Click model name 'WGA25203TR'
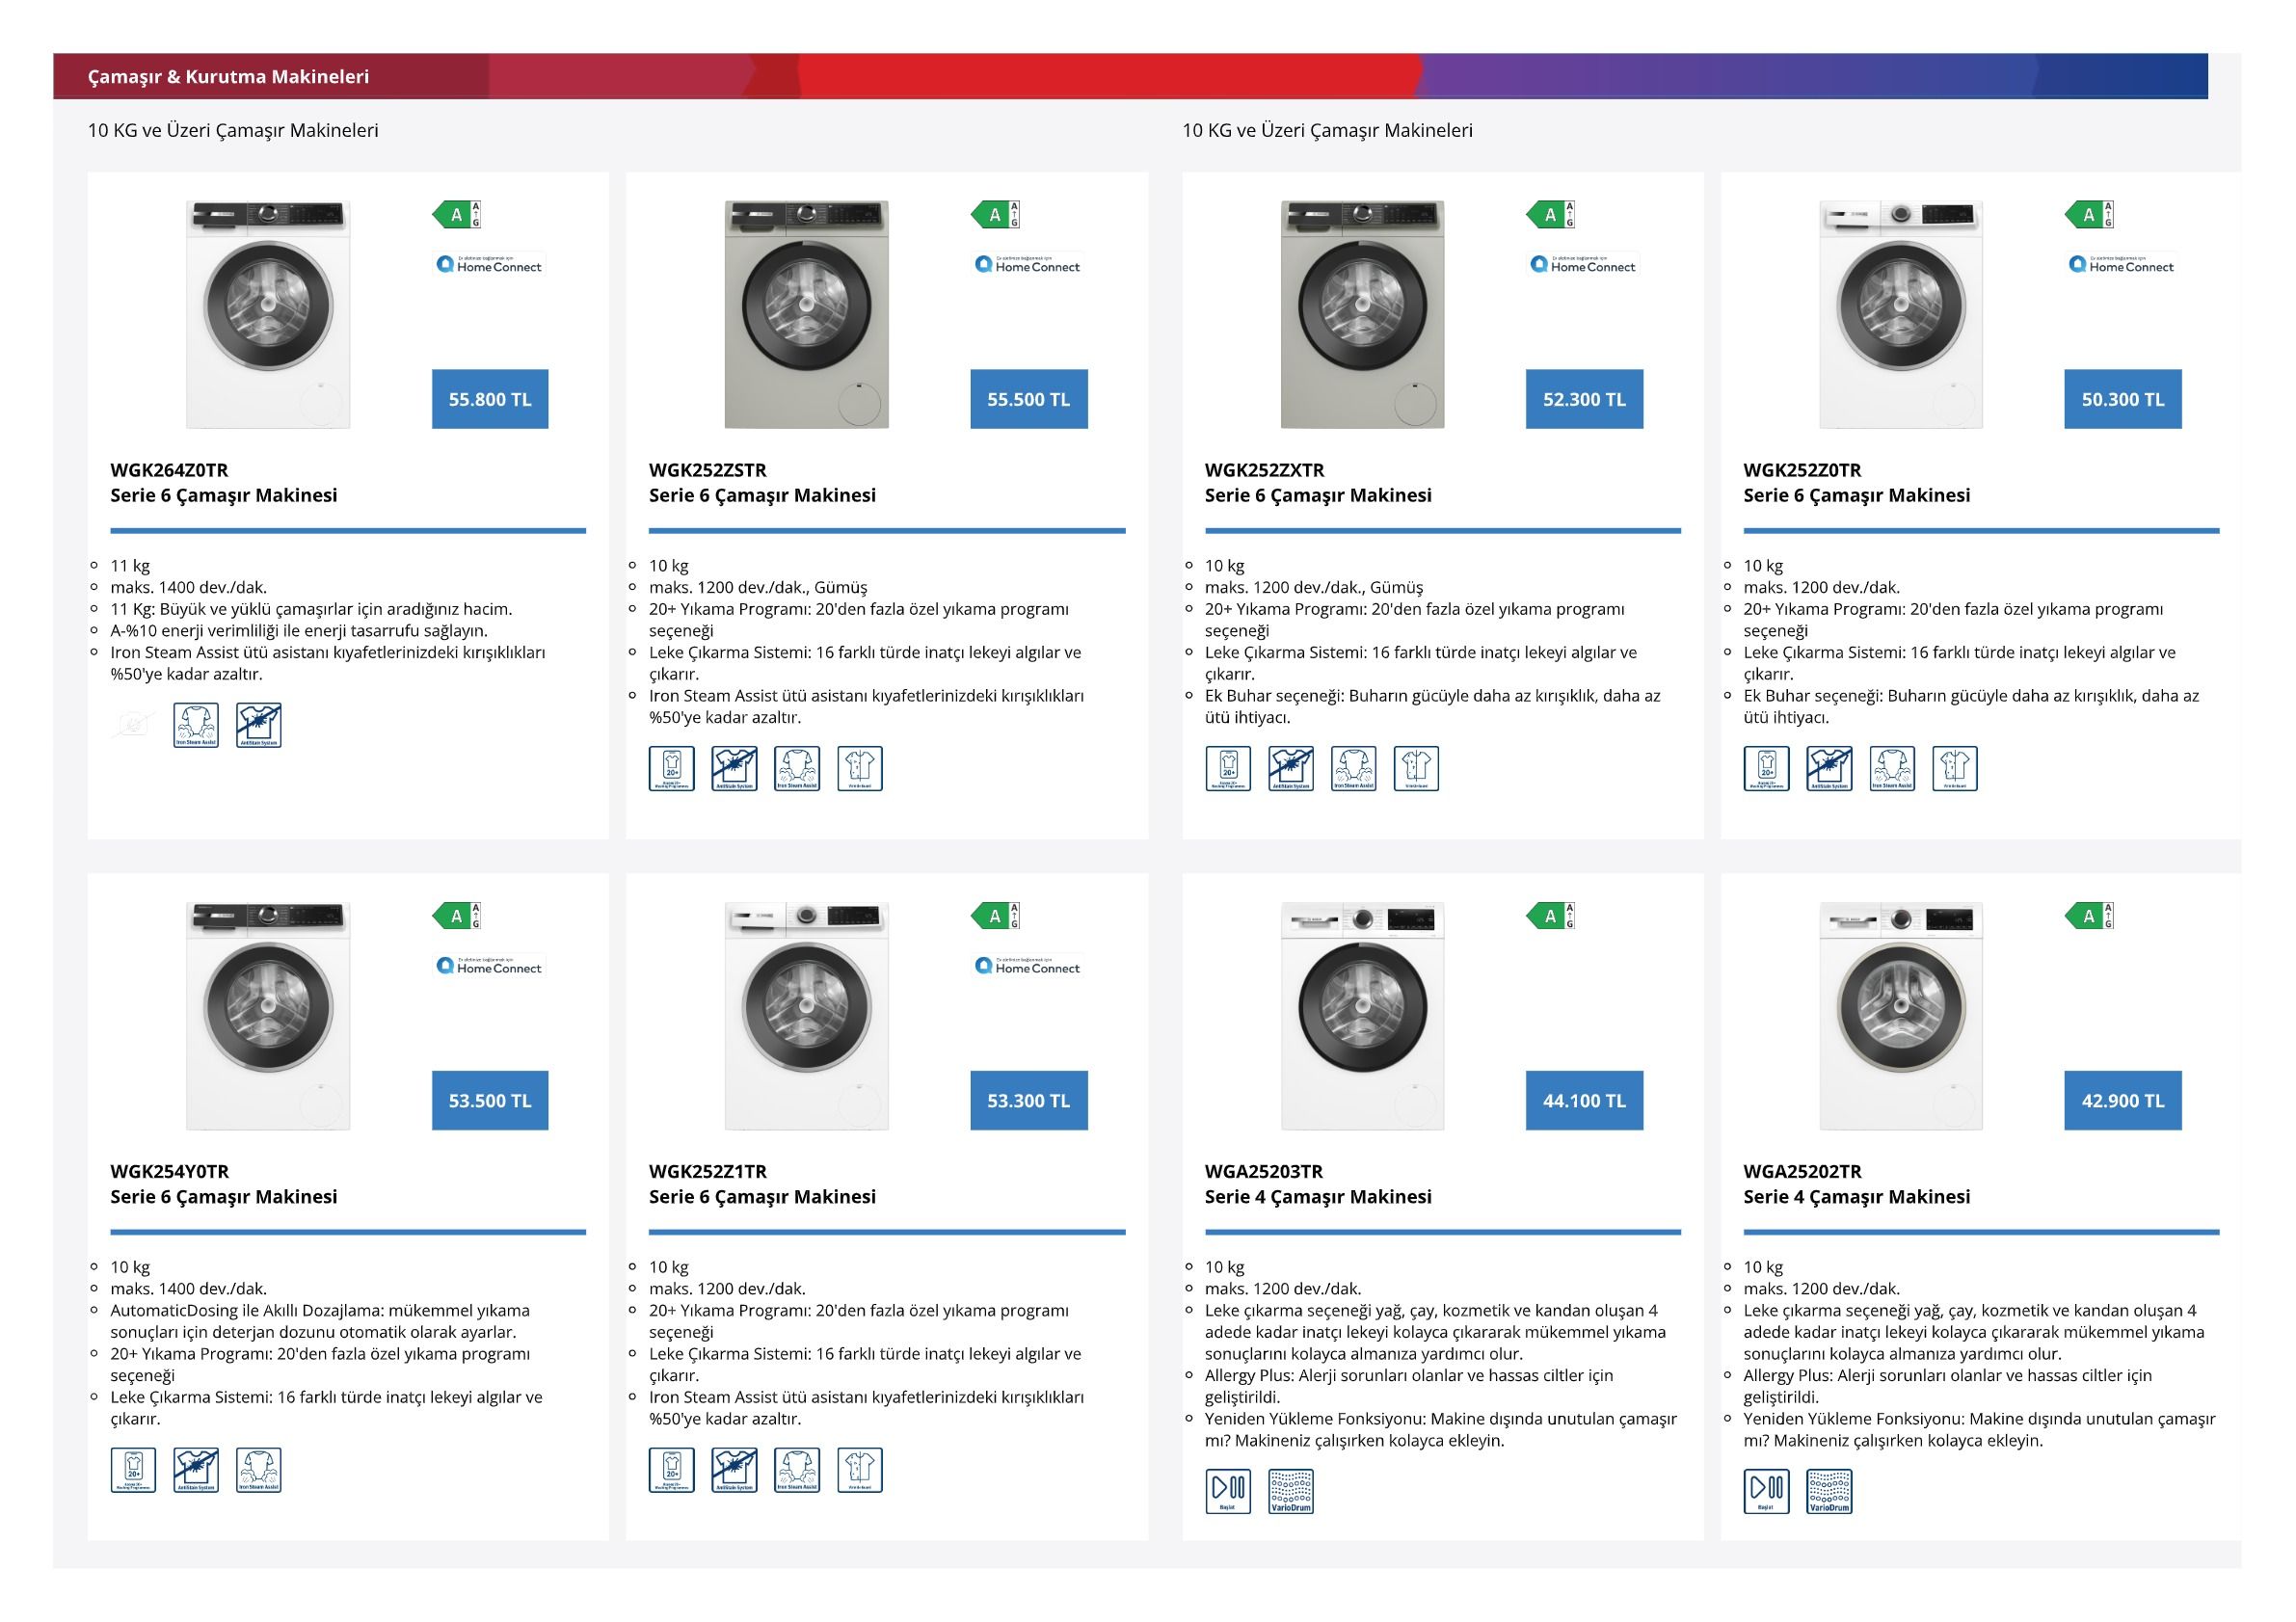Screen dimensions: 2296x1622 pos(1264,1171)
